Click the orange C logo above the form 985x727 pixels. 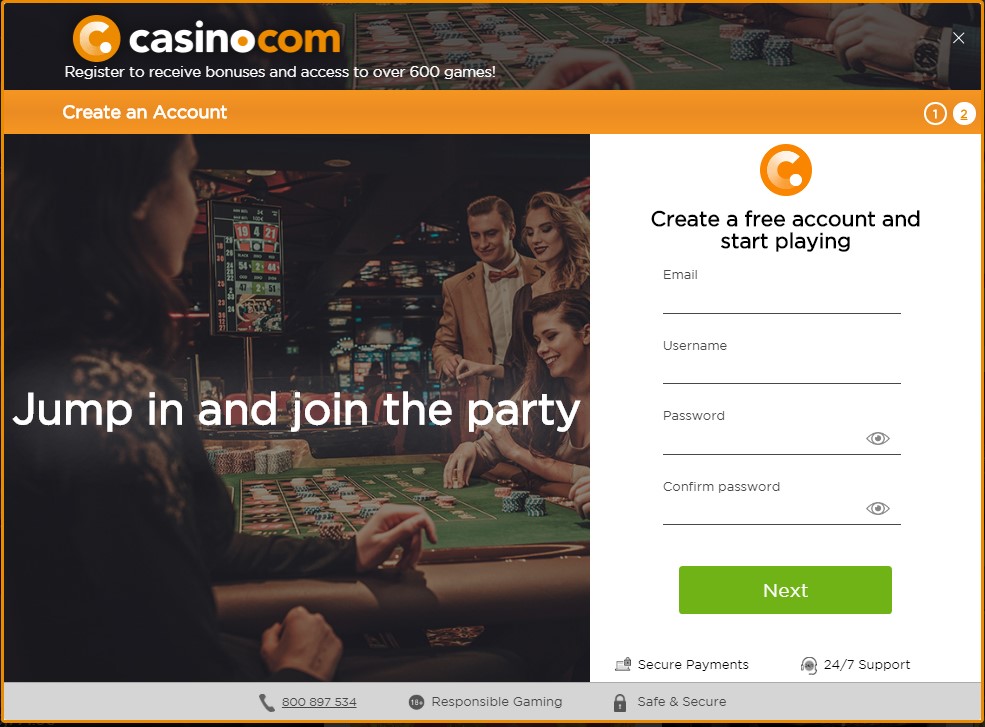point(785,170)
